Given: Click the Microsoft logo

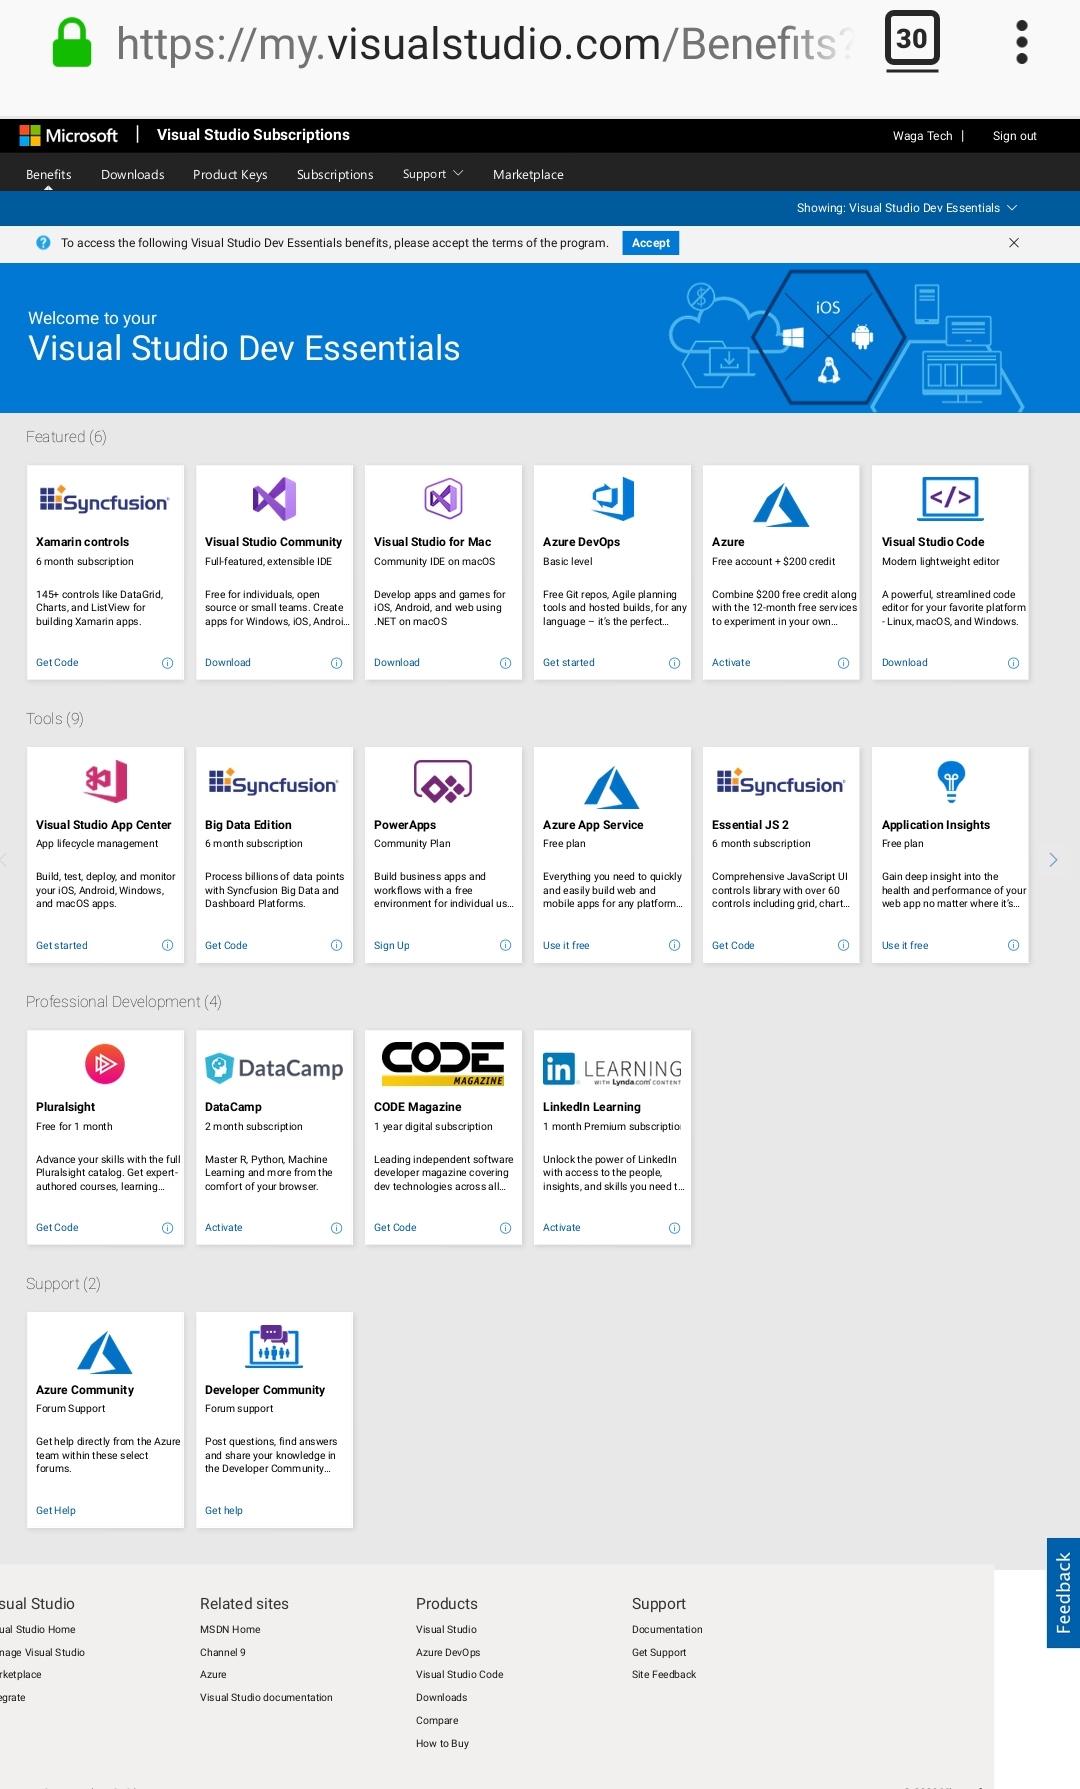Looking at the screenshot, I should point(68,135).
